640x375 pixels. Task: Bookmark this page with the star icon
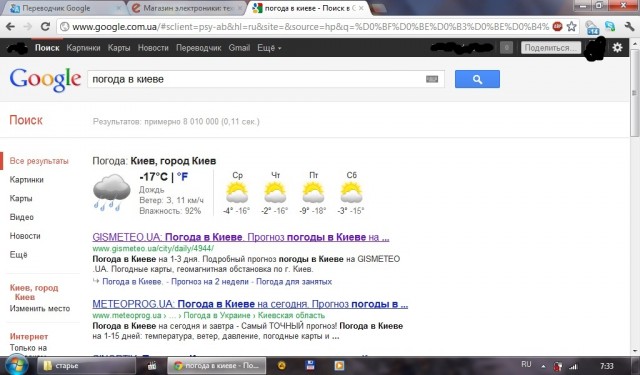coord(571,27)
